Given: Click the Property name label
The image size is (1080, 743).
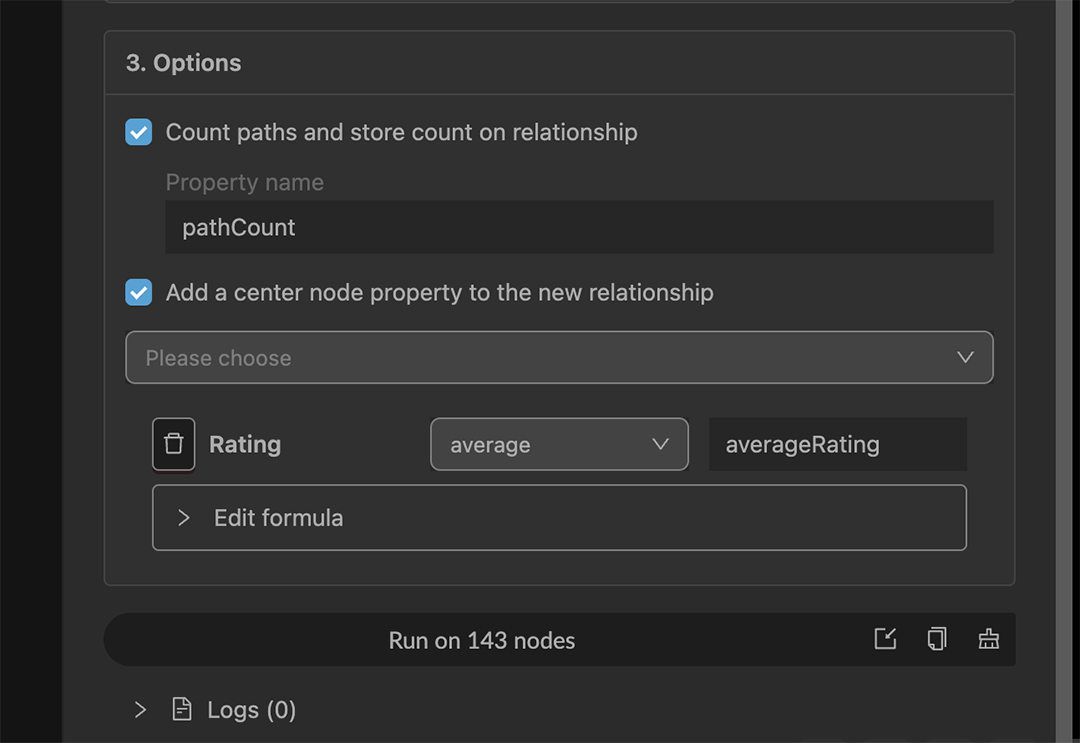Looking at the screenshot, I should coord(245,183).
